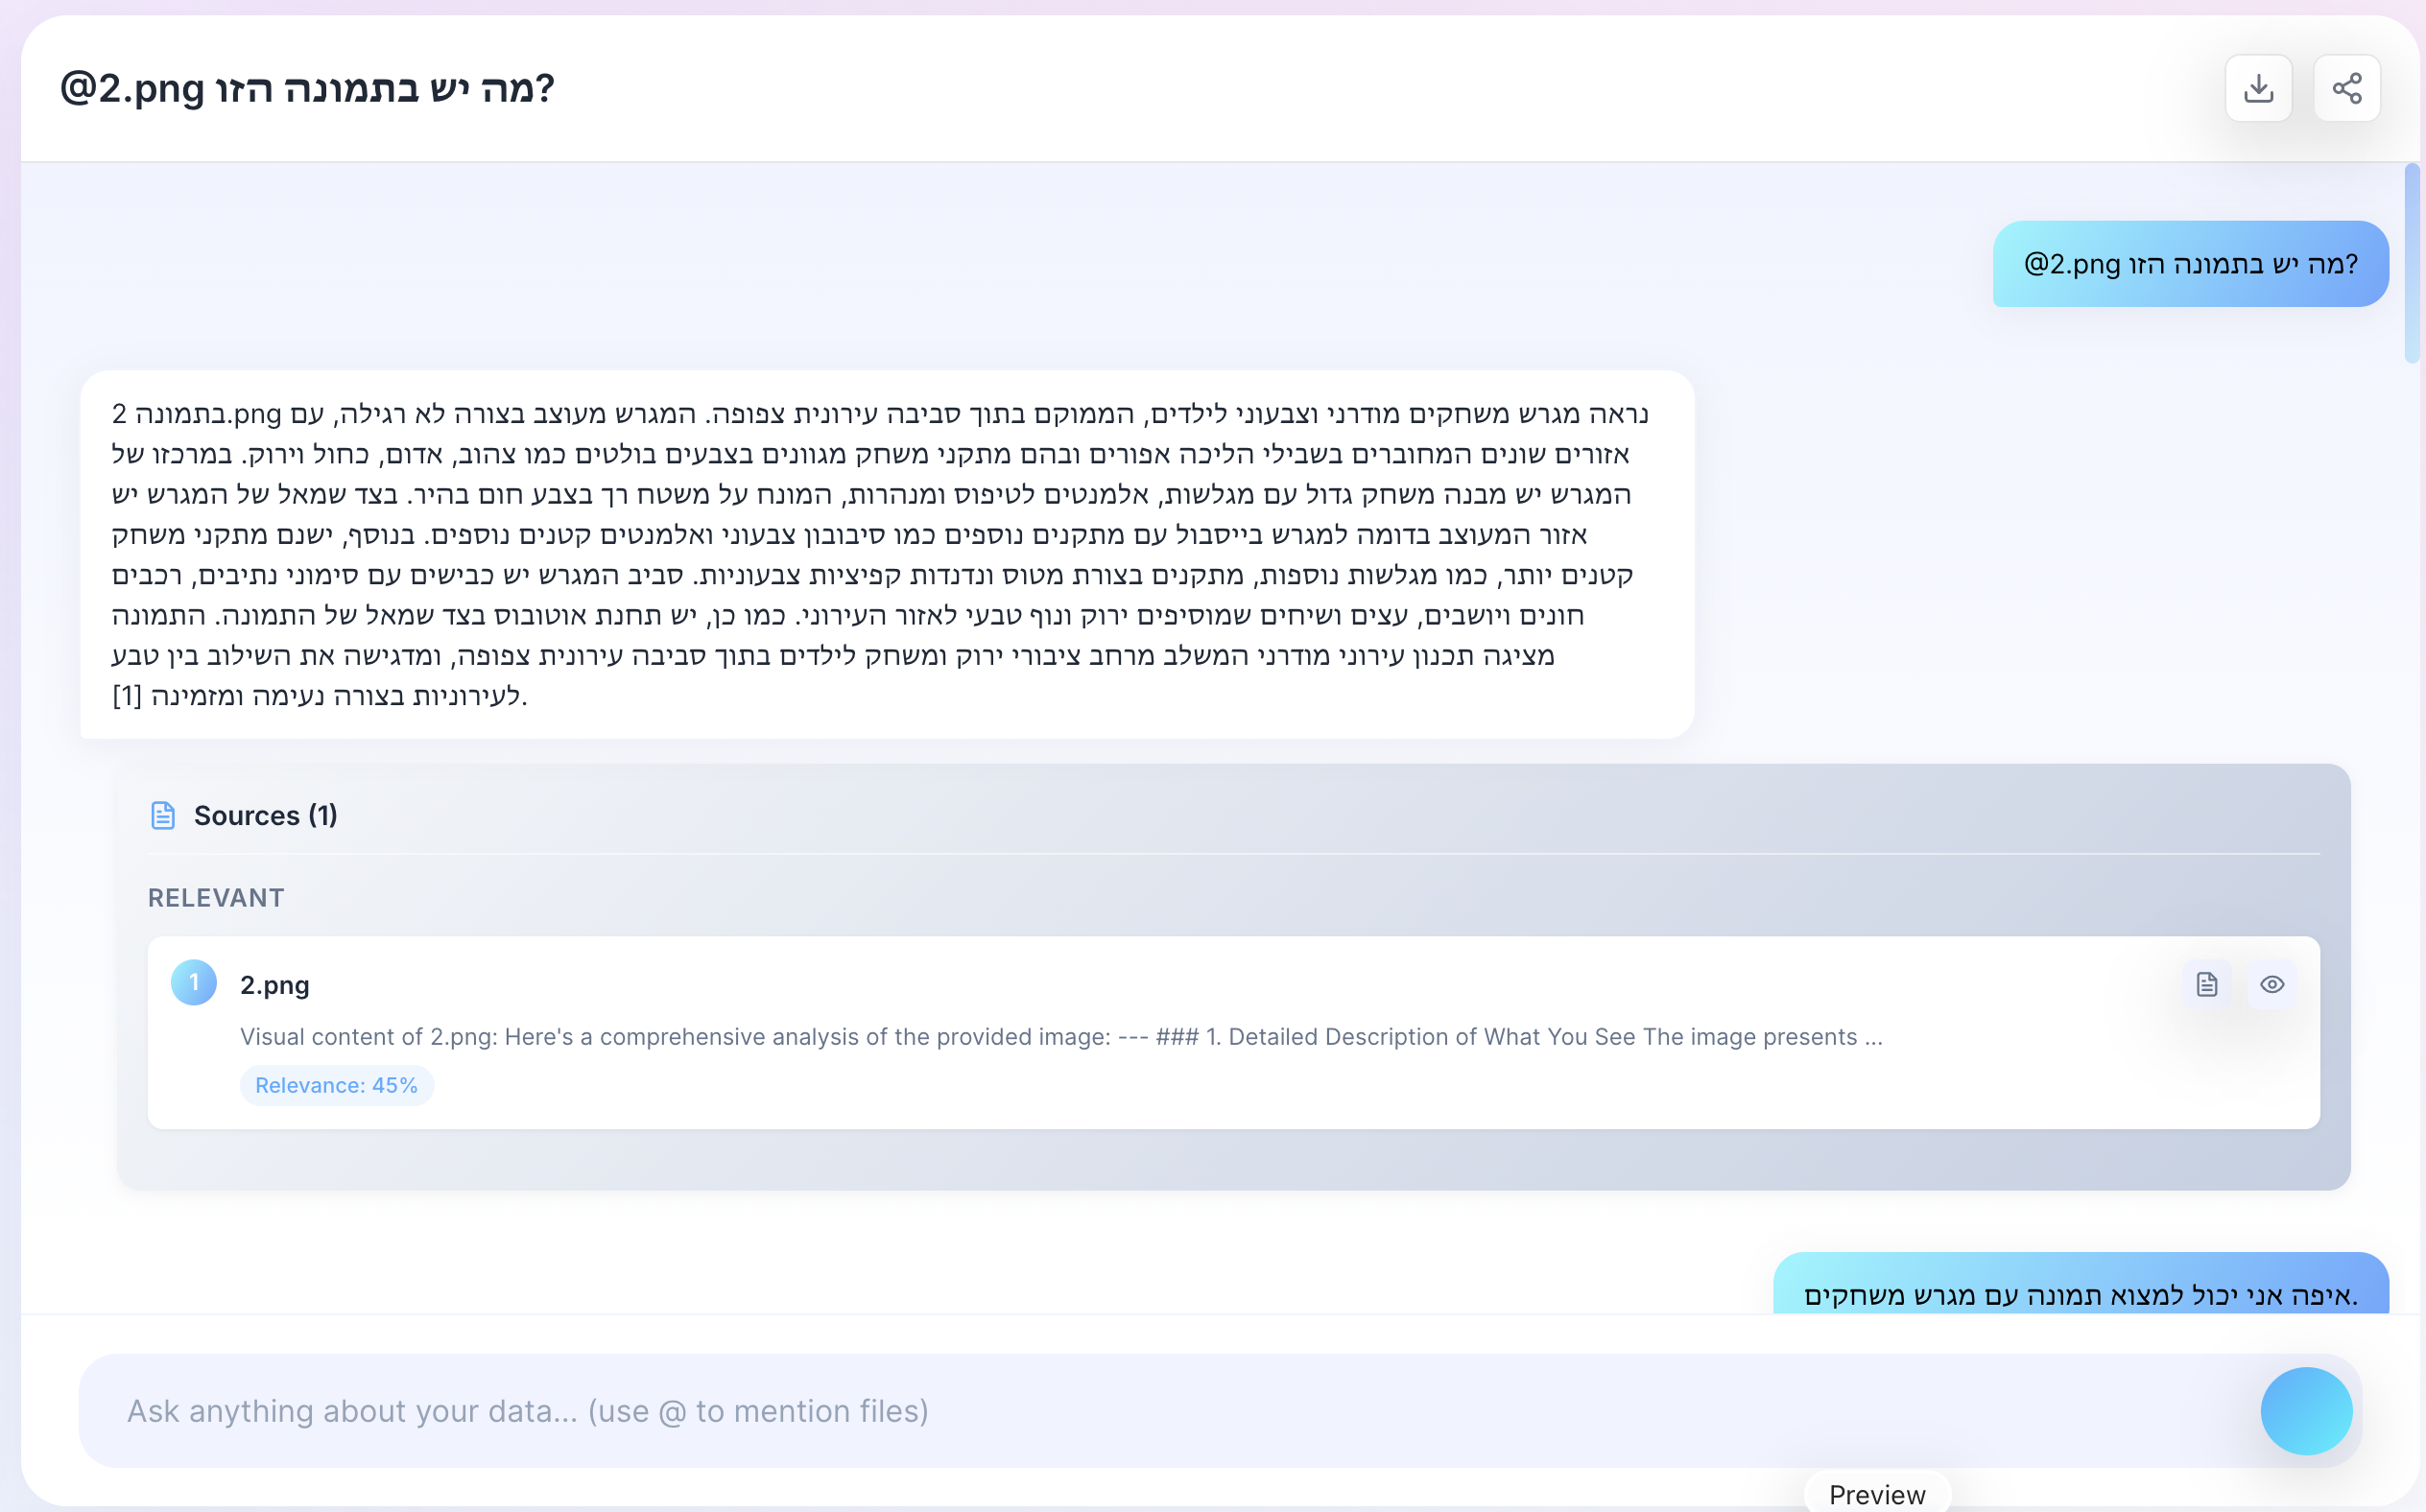Click the Sources (1) header
Screen dimensions: 2426x1512
(x=265, y=815)
